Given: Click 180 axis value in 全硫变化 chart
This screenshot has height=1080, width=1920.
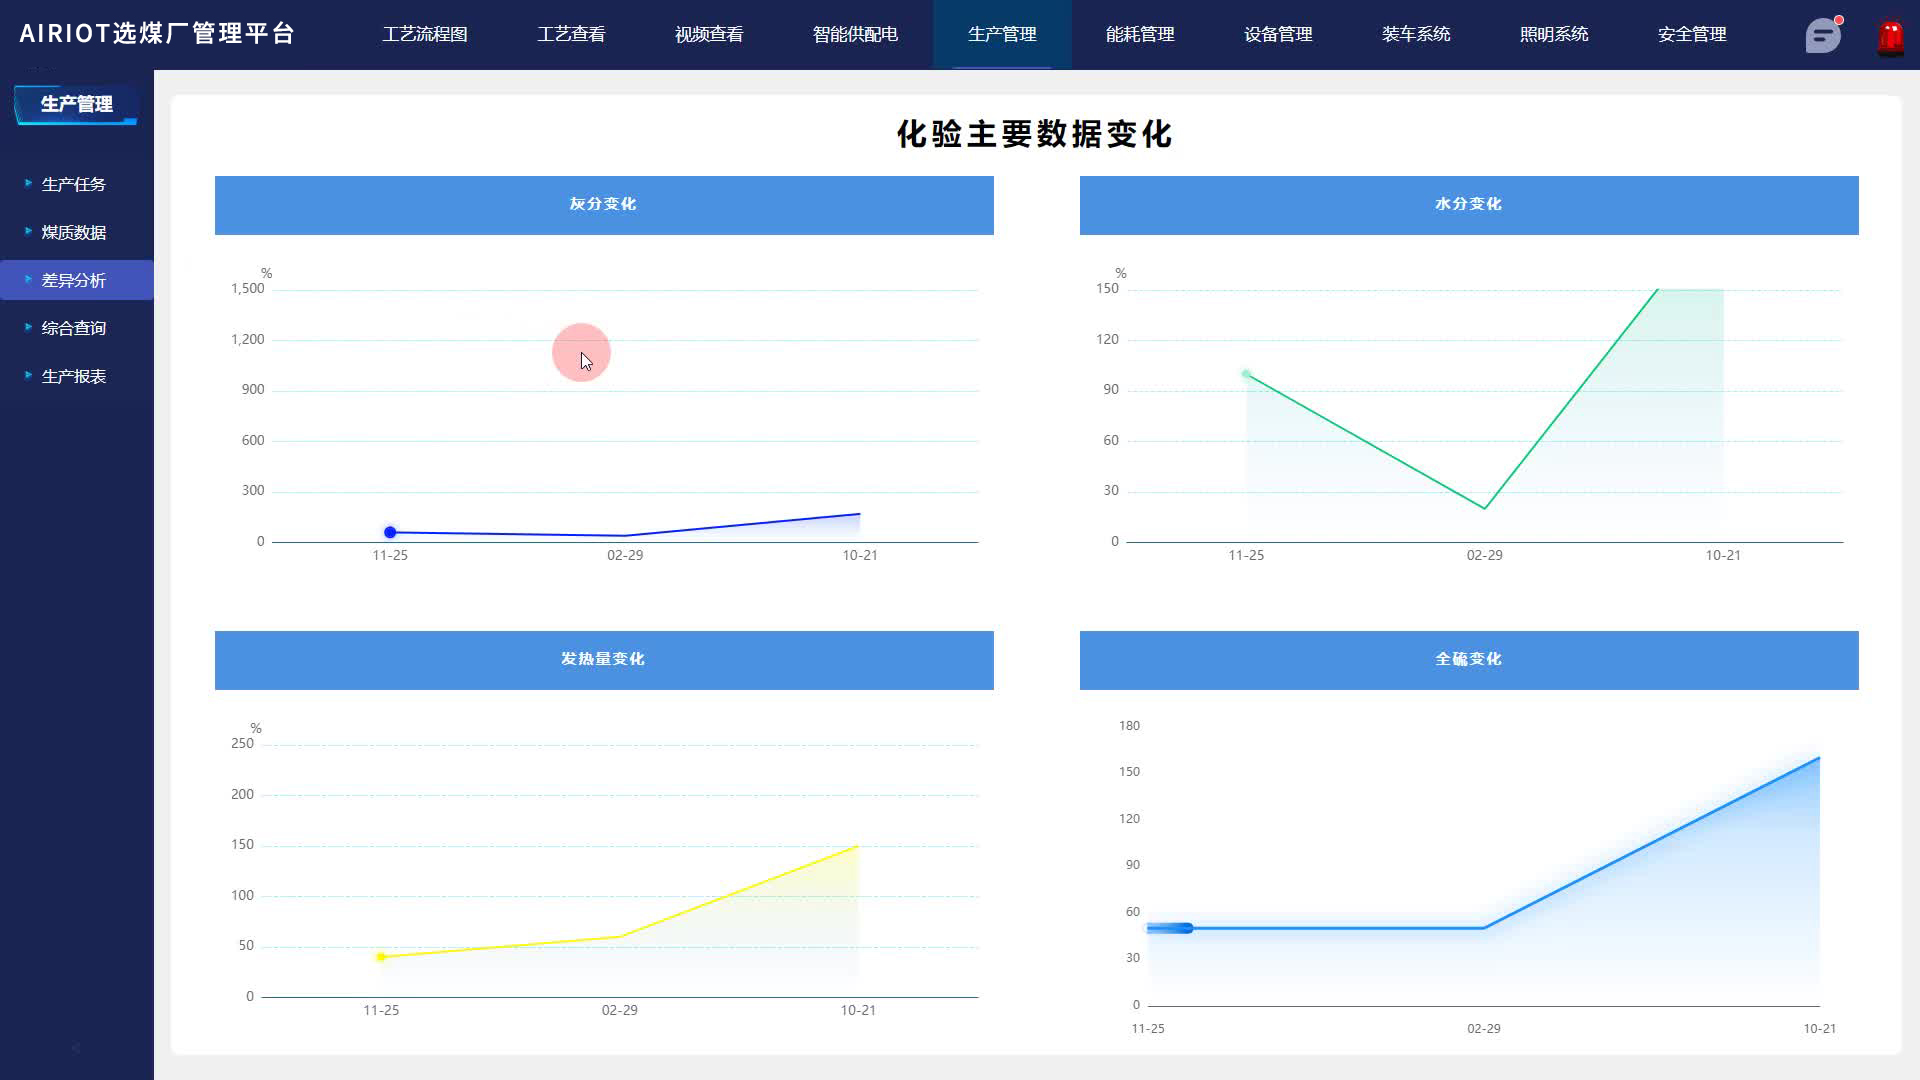Looking at the screenshot, I should point(1129,725).
